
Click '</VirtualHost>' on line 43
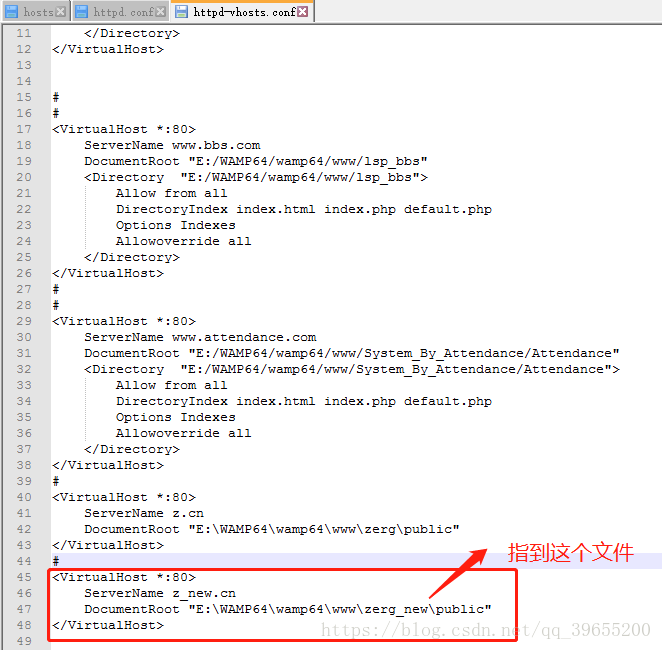click(108, 545)
